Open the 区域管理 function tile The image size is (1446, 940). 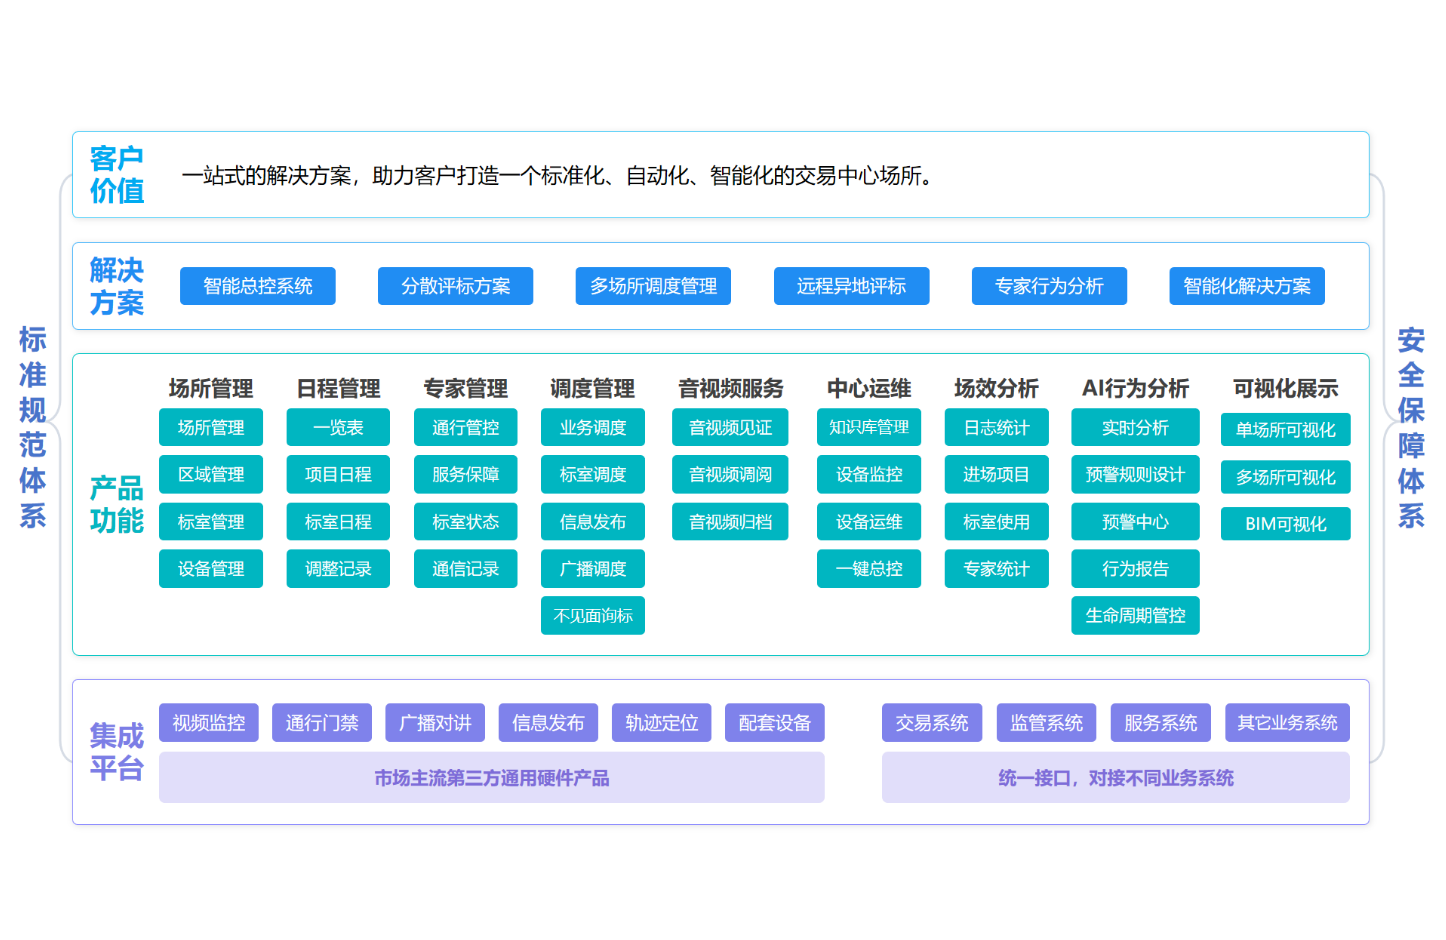click(x=211, y=474)
